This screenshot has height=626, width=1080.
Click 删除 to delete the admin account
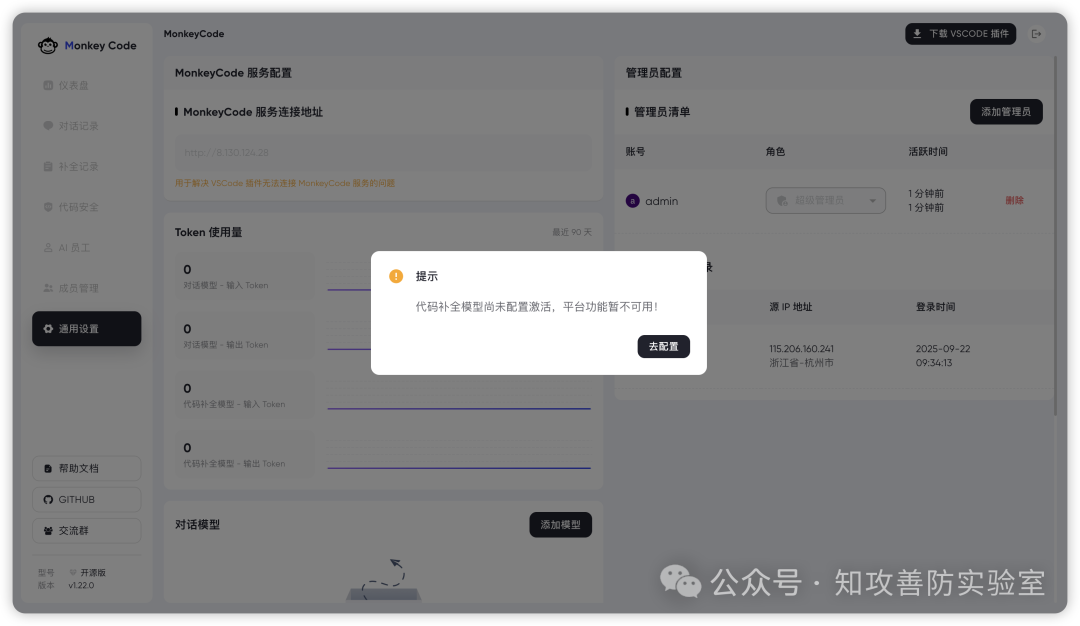[x=1014, y=200]
